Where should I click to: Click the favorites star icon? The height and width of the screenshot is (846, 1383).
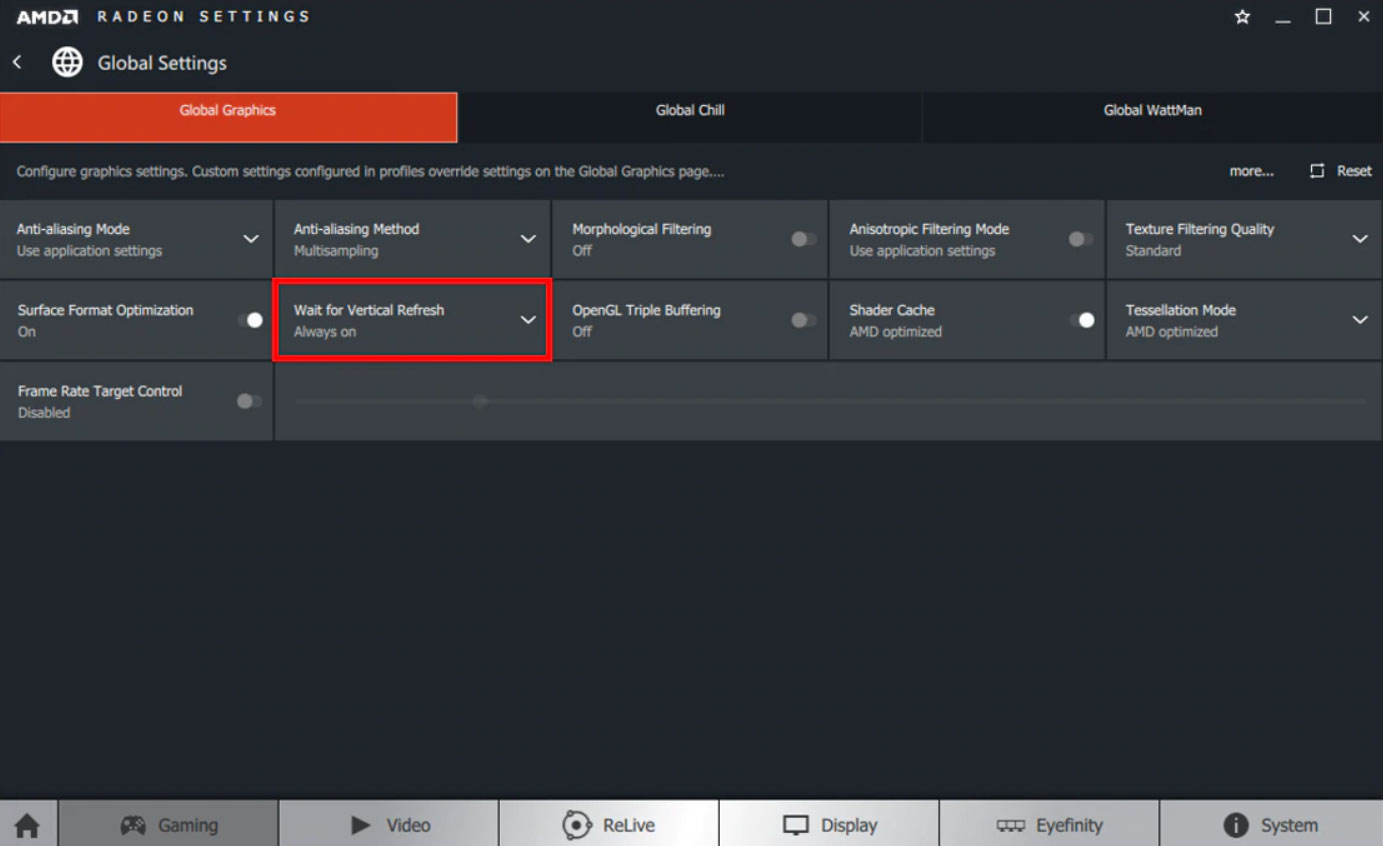point(1242,17)
